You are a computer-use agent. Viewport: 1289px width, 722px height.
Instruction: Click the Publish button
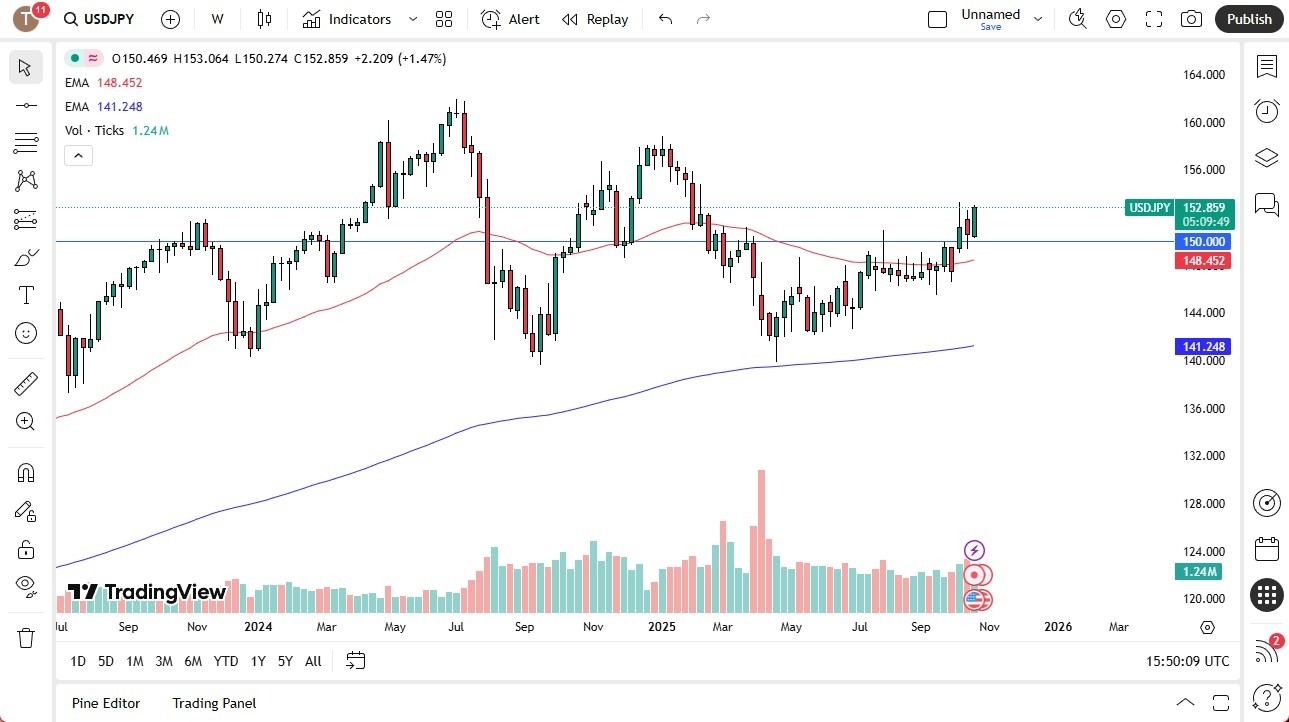coord(1247,18)
